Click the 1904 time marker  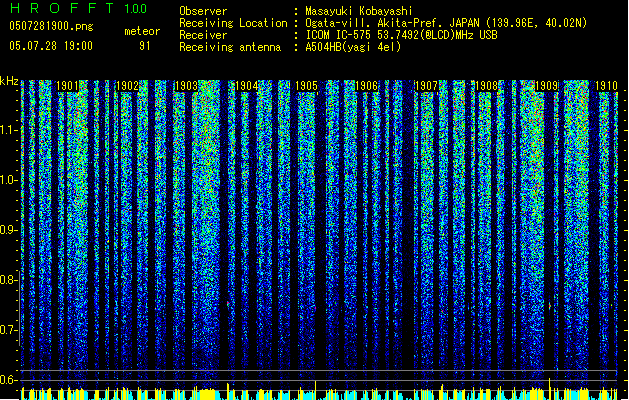(x=246, y=86)
